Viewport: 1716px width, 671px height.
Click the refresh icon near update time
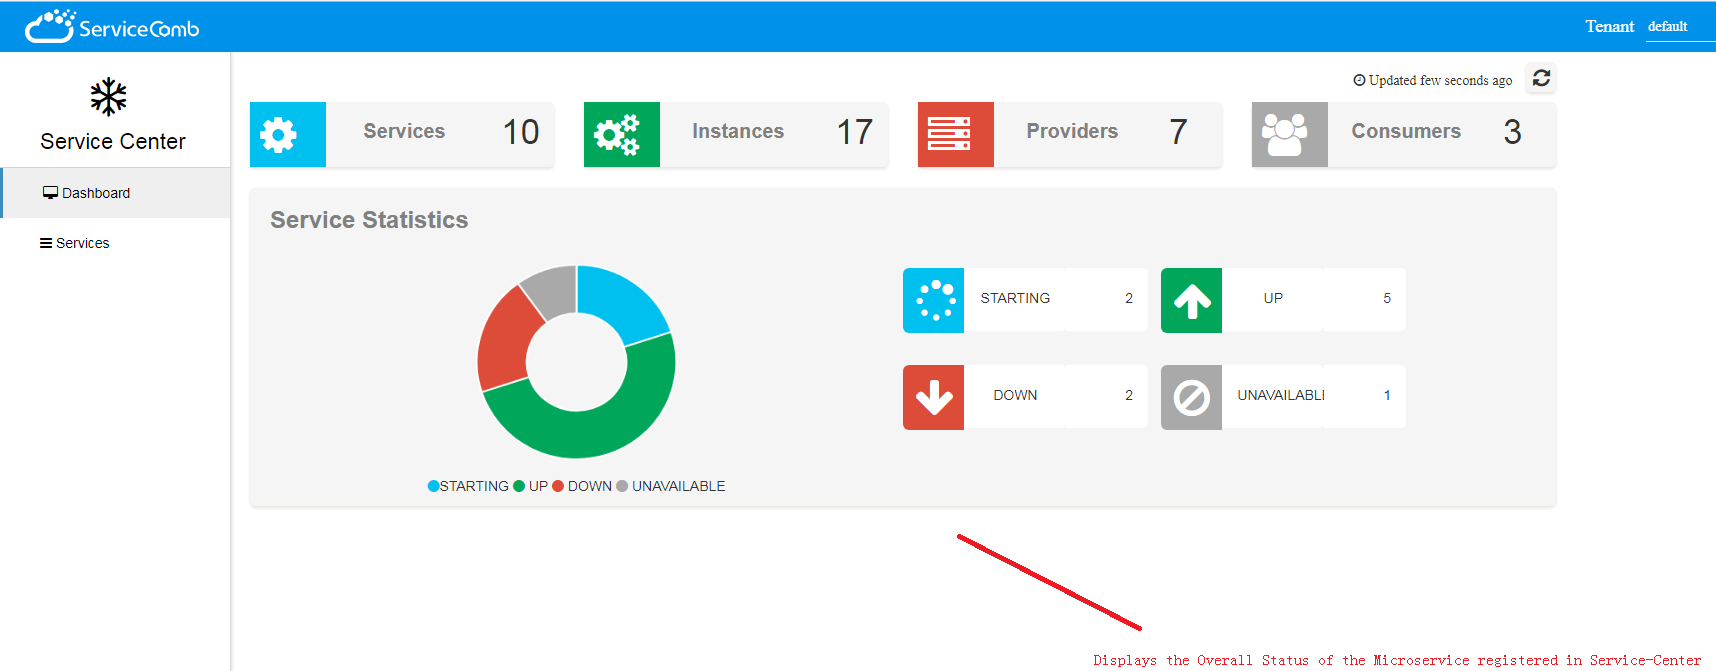click(x=1541, y=78)
